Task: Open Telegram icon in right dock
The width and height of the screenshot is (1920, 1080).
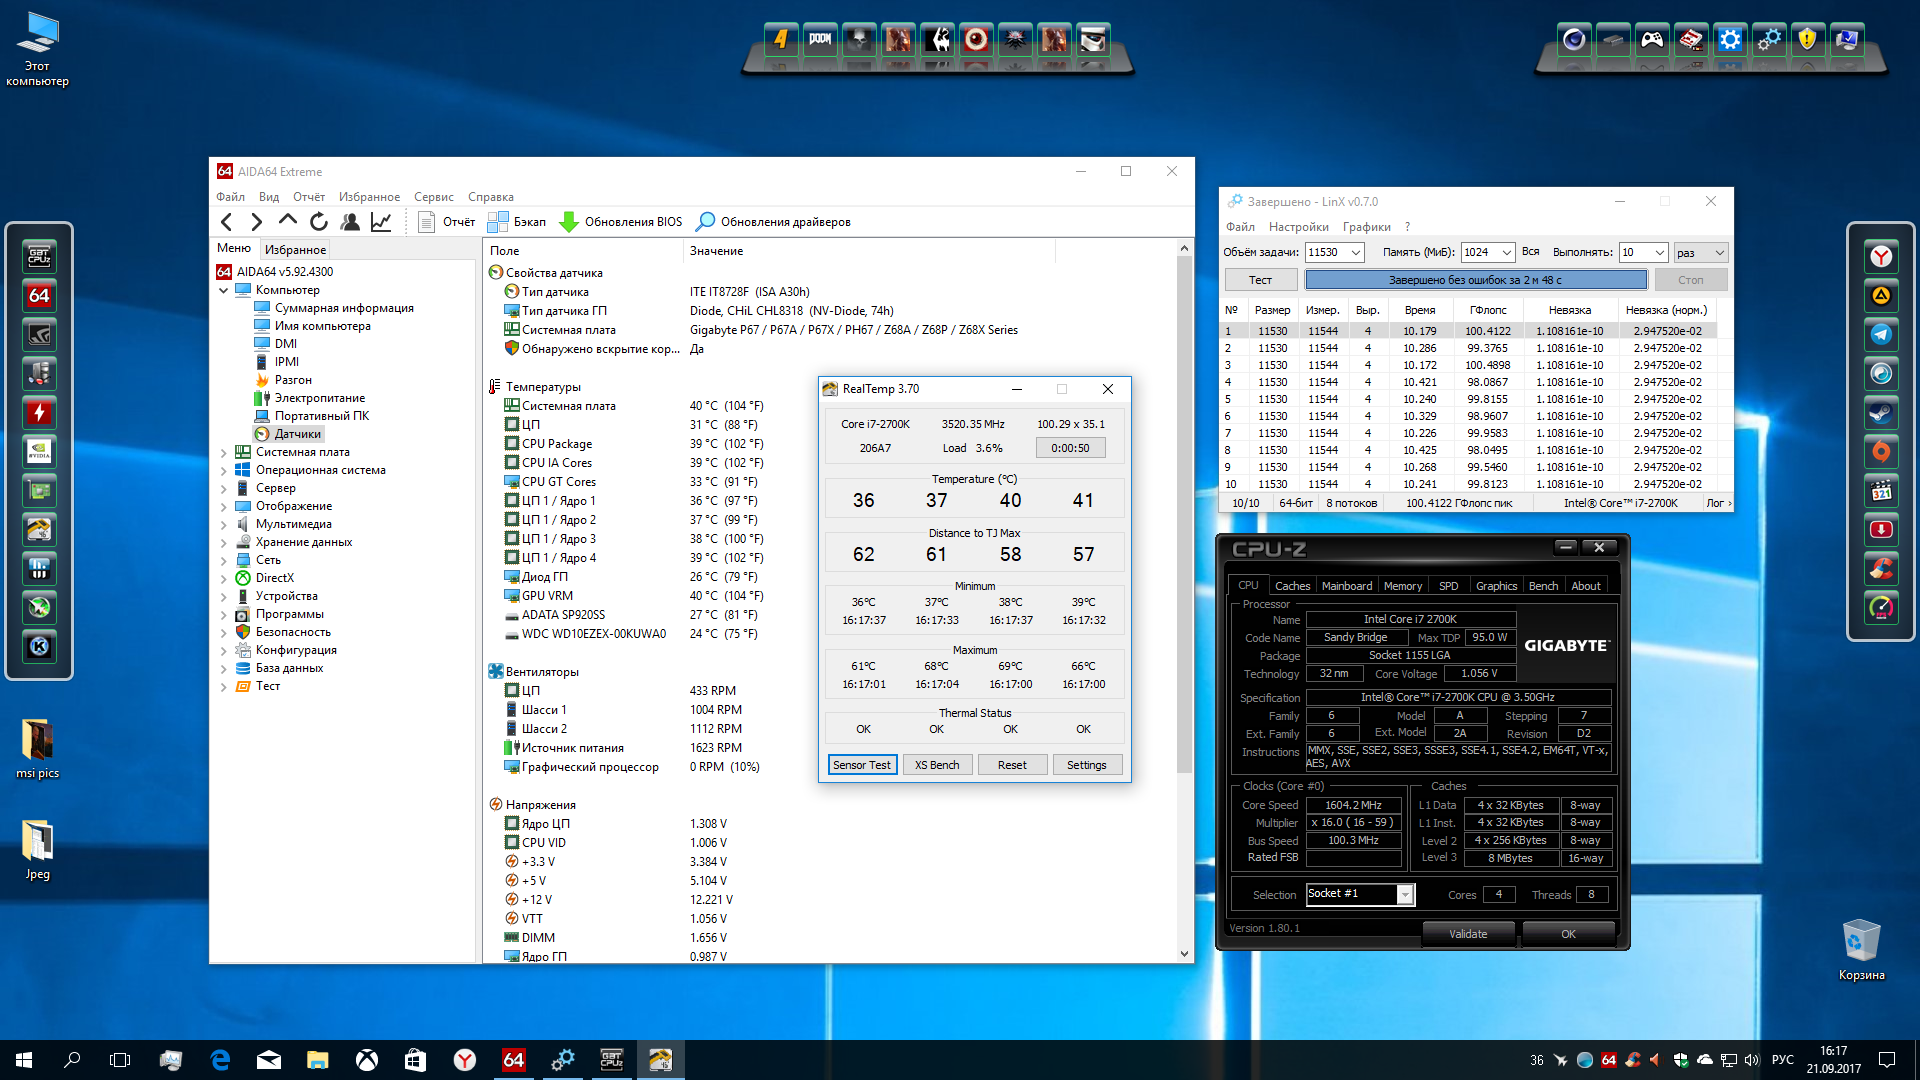Action: [x=1881, y=335]
